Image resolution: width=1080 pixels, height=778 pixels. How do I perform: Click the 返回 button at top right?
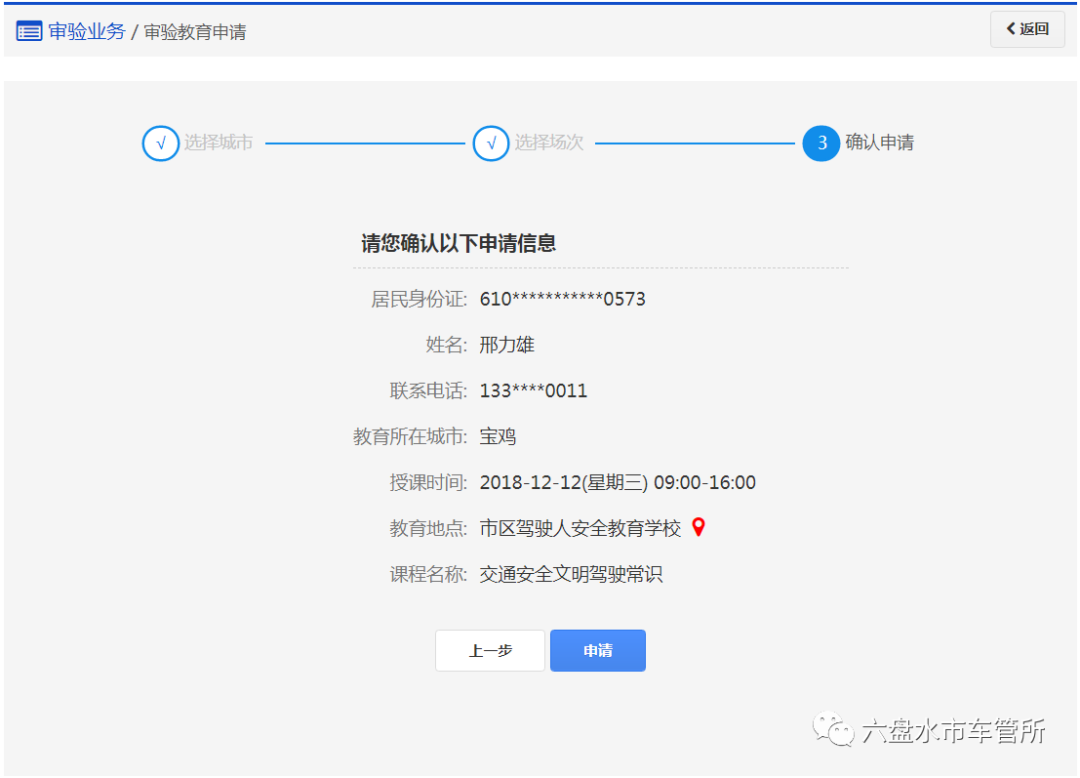[1027, 29]
